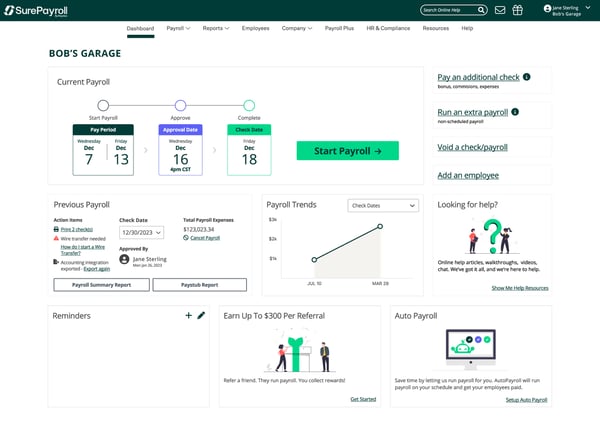Open the Check Dates trends dropdown
Viewport: 600px width, 425px height.
(x=383, y=205)
